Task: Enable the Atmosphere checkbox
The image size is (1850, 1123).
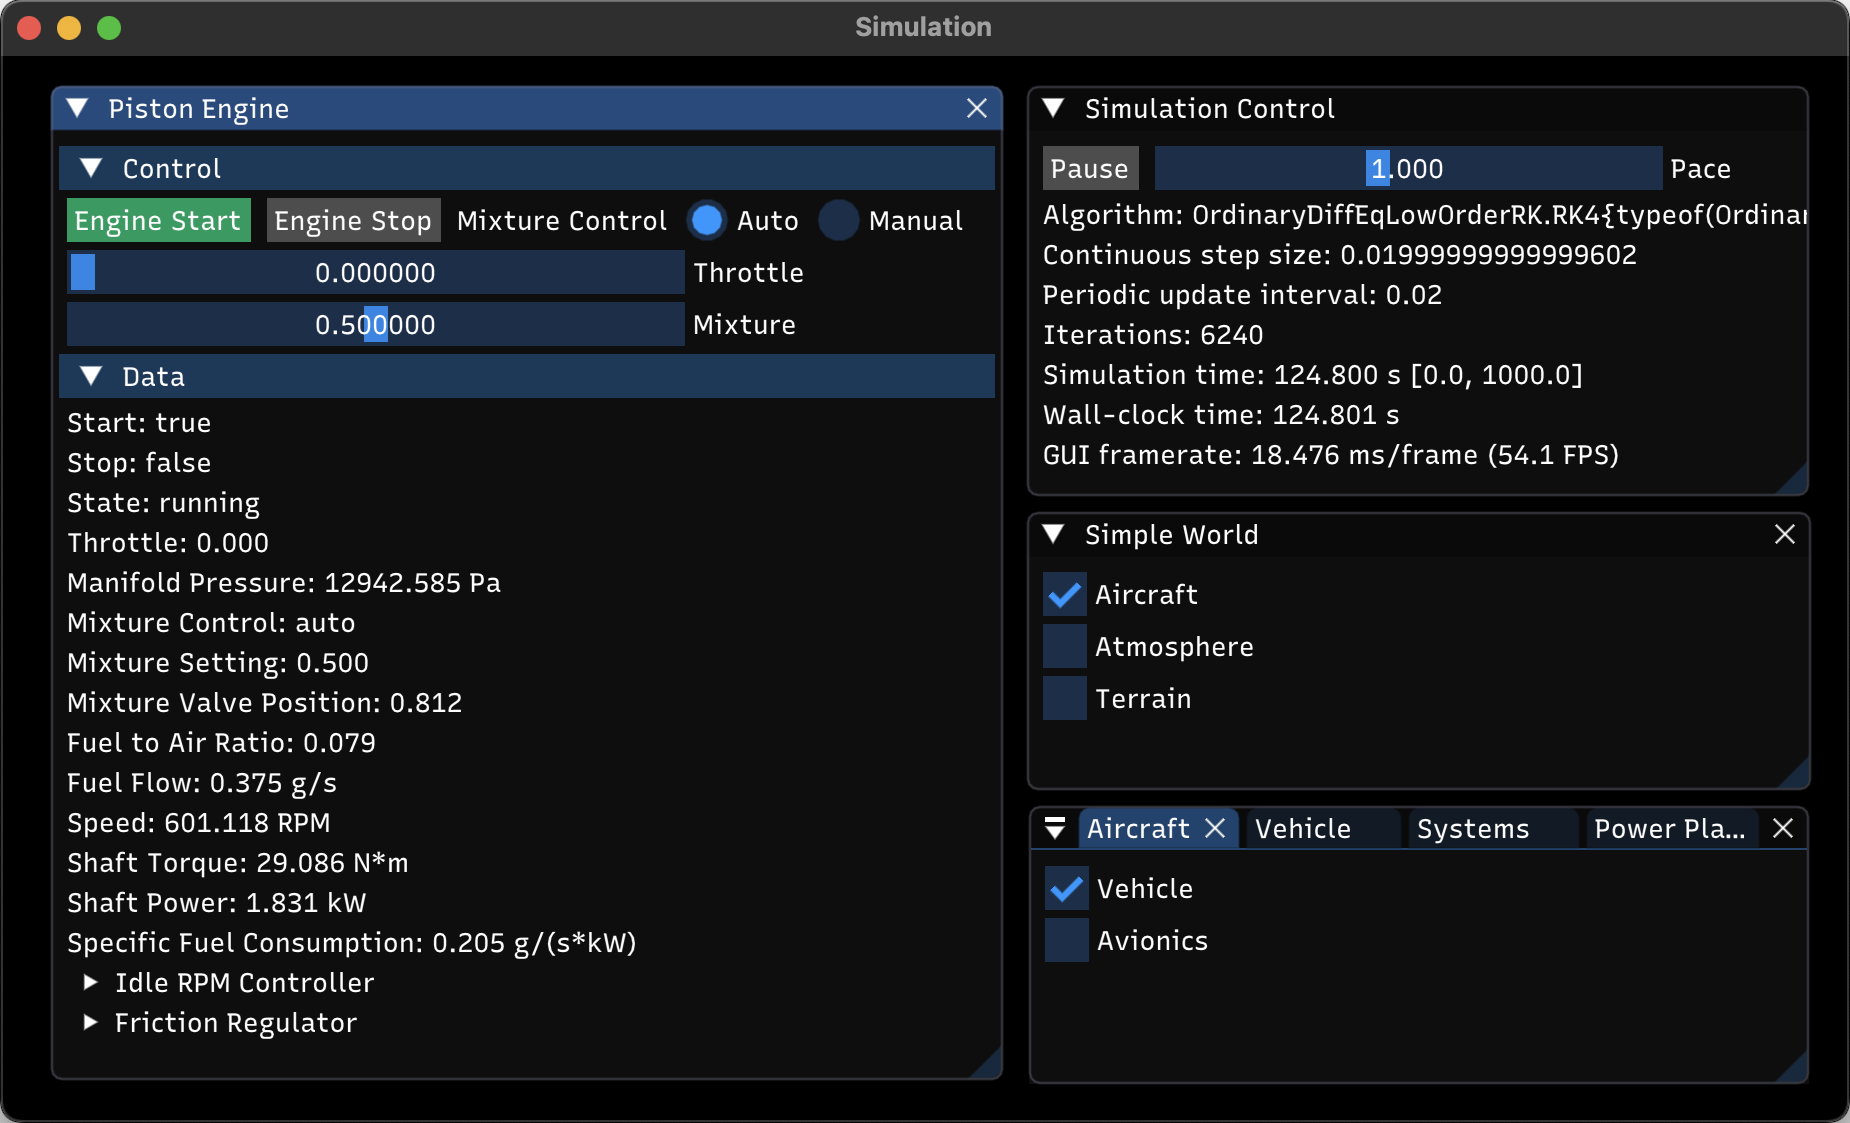Action: click(x=1064, y=647)
